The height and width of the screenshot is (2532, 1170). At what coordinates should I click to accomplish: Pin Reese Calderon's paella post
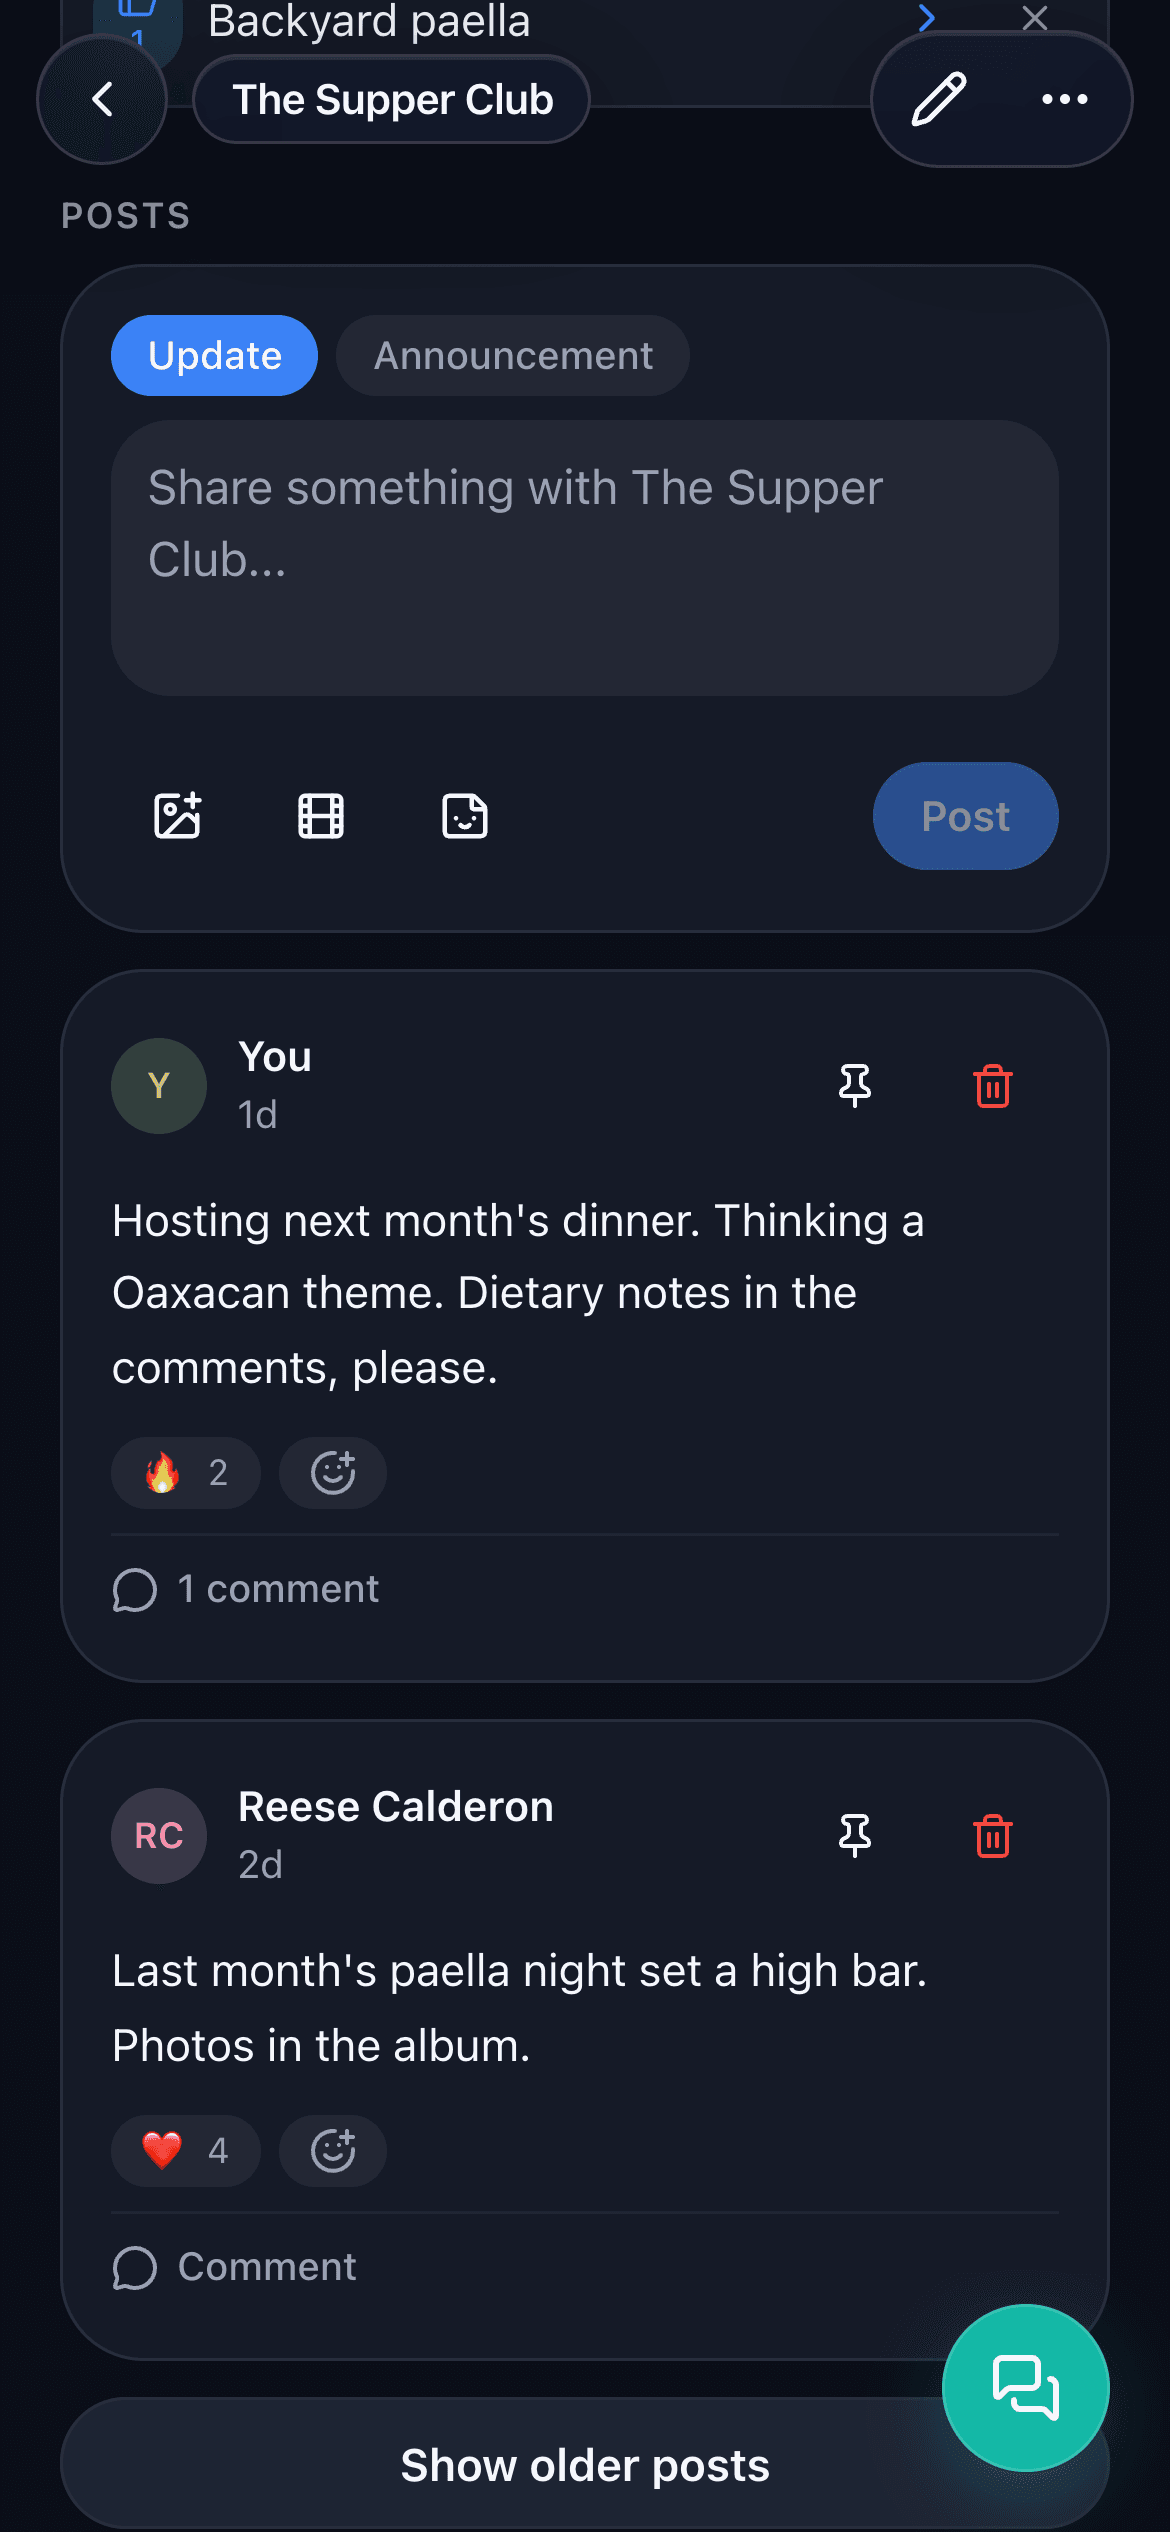[855, 1836]
